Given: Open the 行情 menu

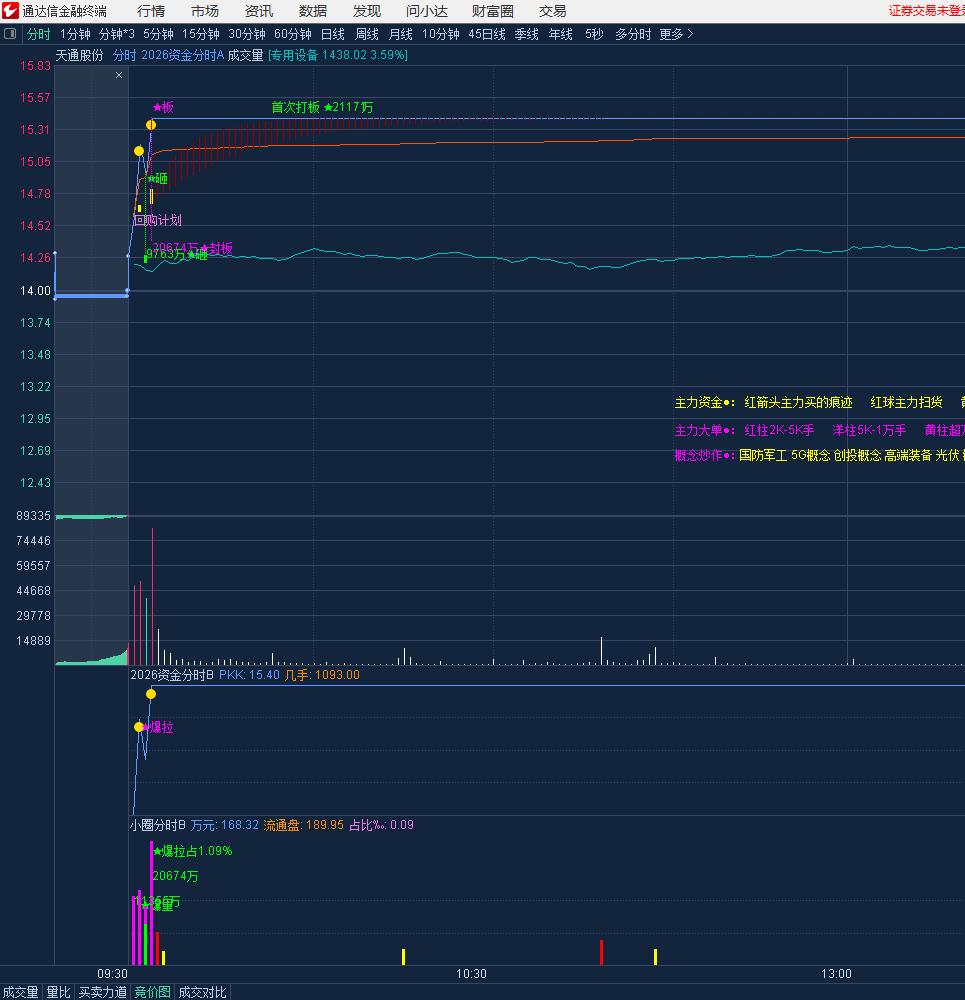Looking at the screenshot, I should [x=151, y=11].
